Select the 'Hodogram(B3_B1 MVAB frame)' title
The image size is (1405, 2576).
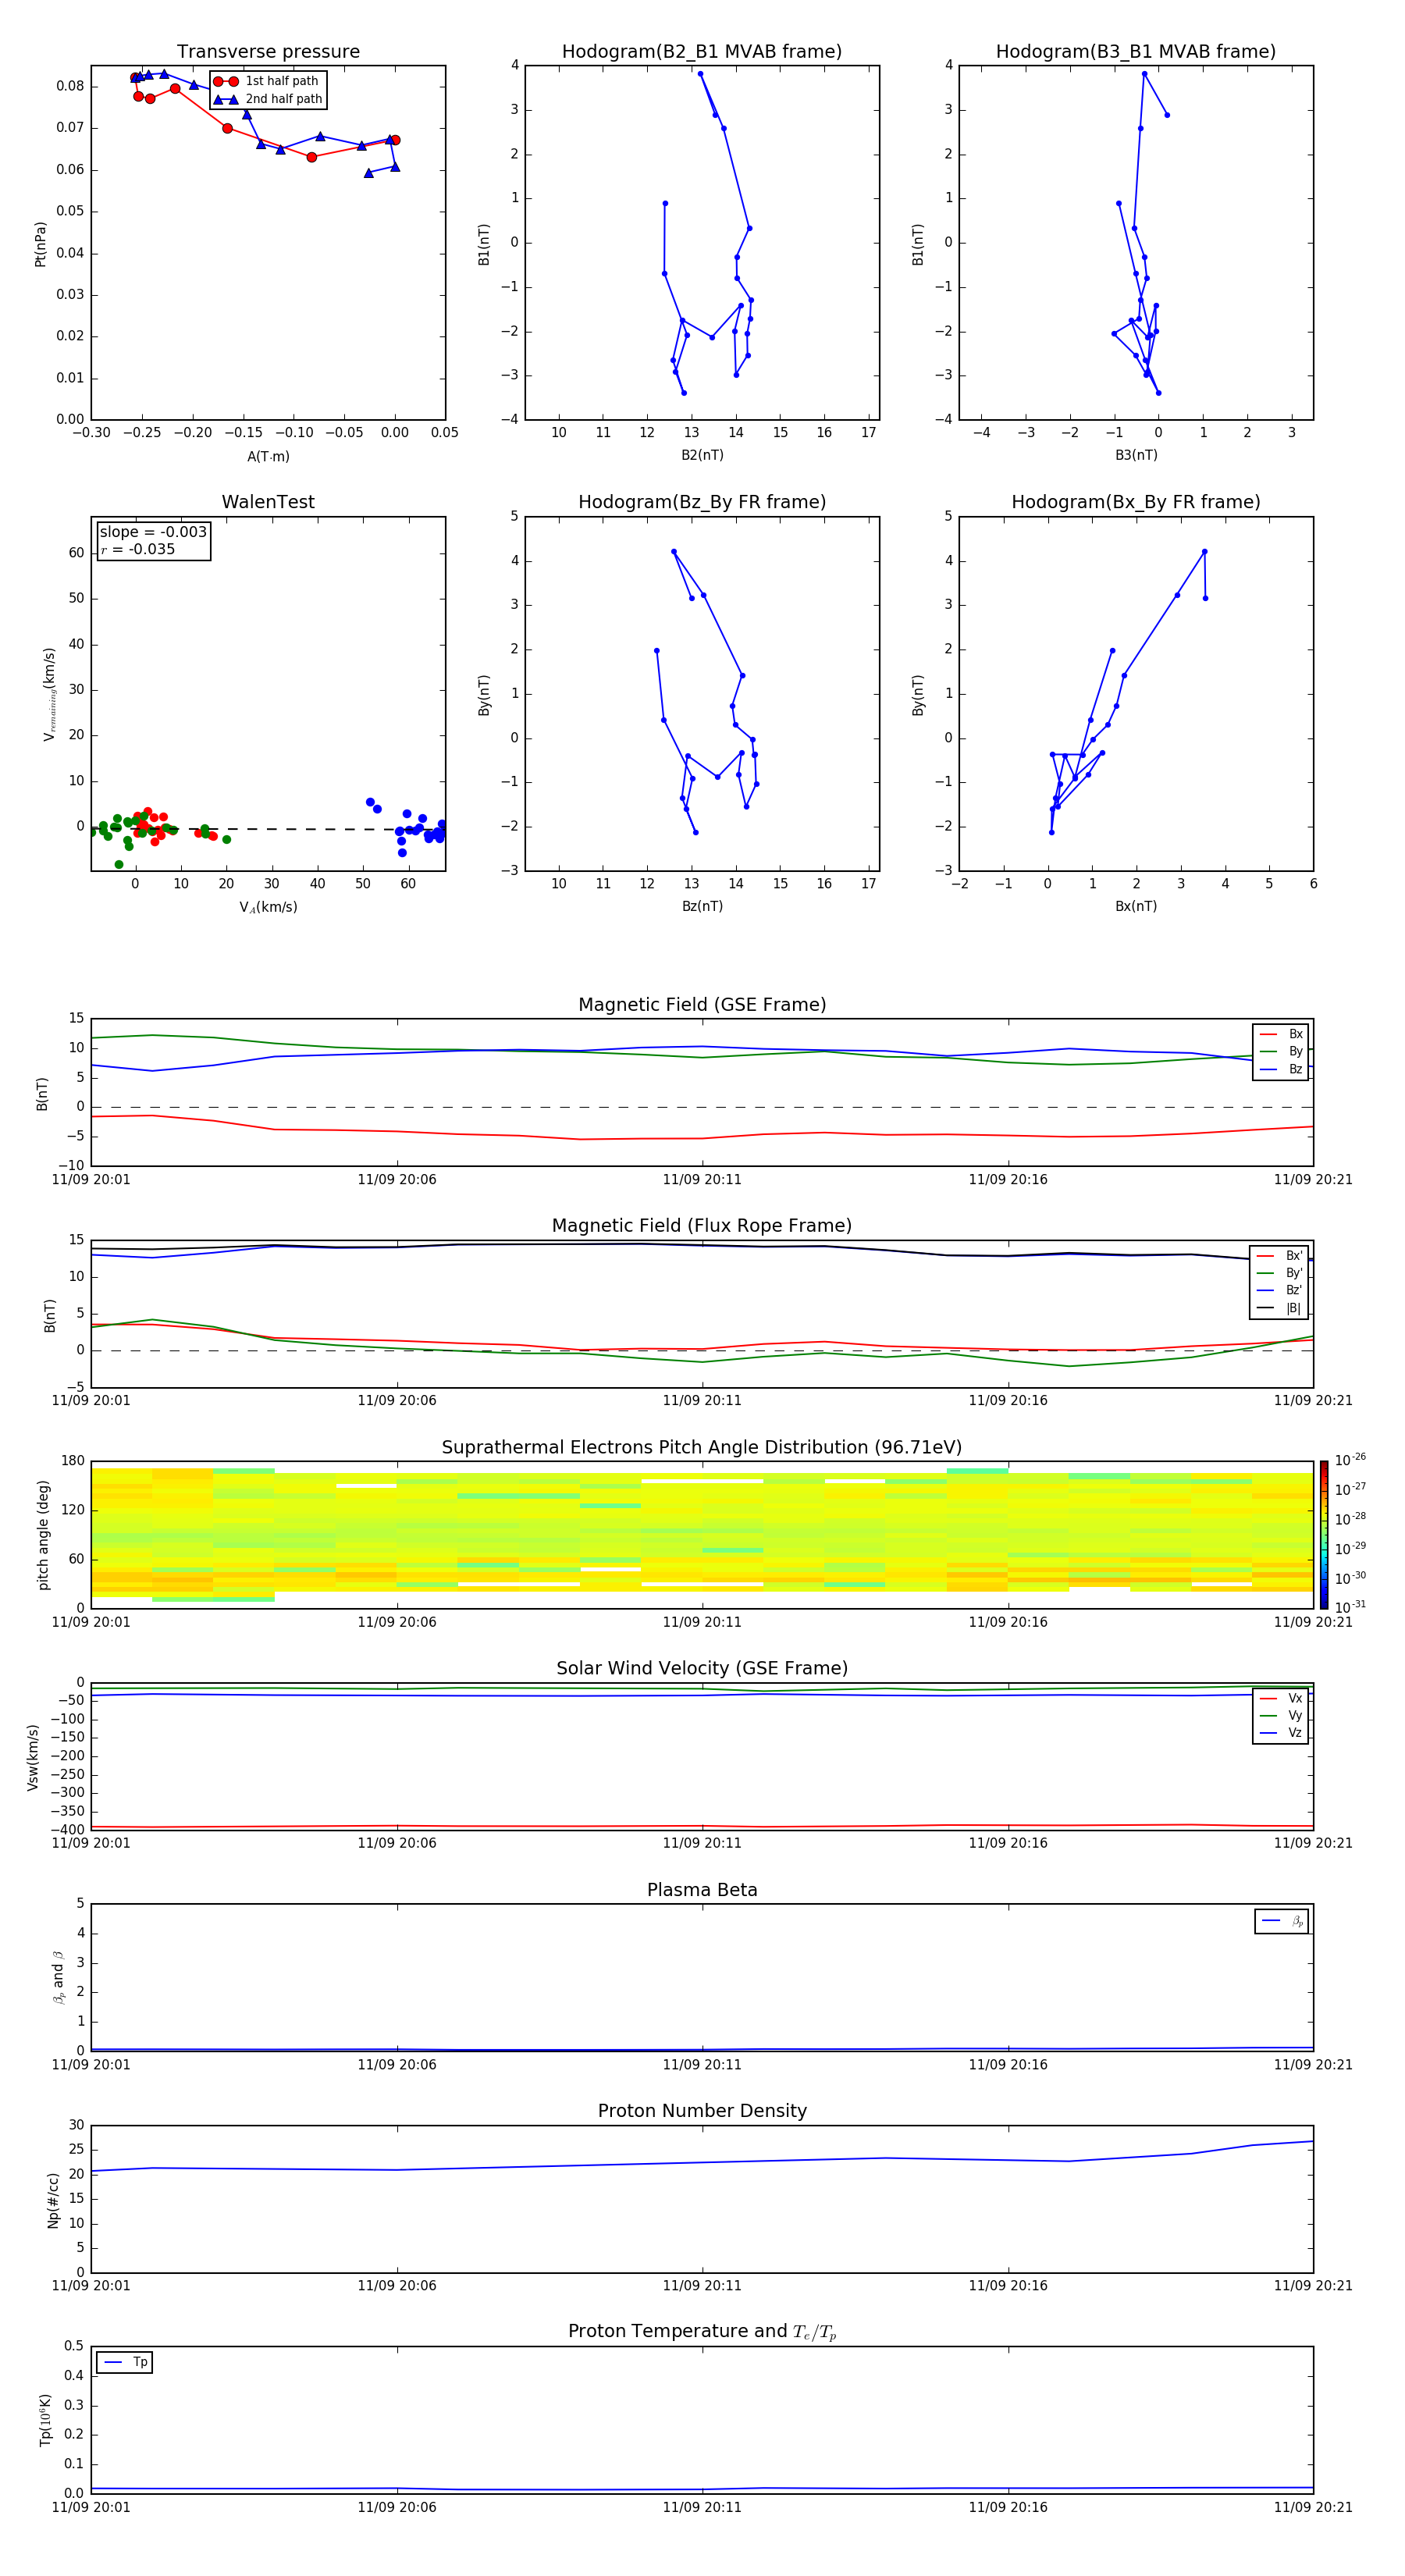(x=1136, y=51)
